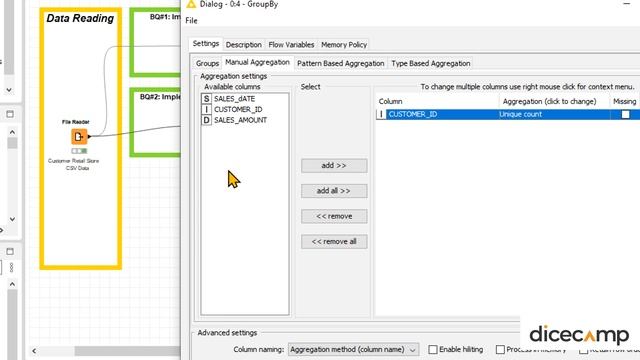Image resolution: width=640 pixels, height=360 pixels.
Task: Click the Customer Retail Store CSV Data label
Action: click(x=74, y=164)
